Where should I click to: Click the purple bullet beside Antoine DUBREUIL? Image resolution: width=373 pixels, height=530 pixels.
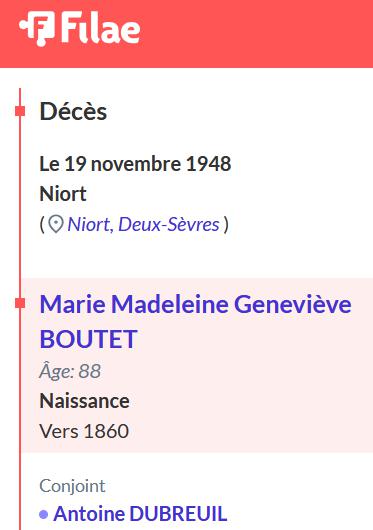pyautogui.click(x=44, y=514)
